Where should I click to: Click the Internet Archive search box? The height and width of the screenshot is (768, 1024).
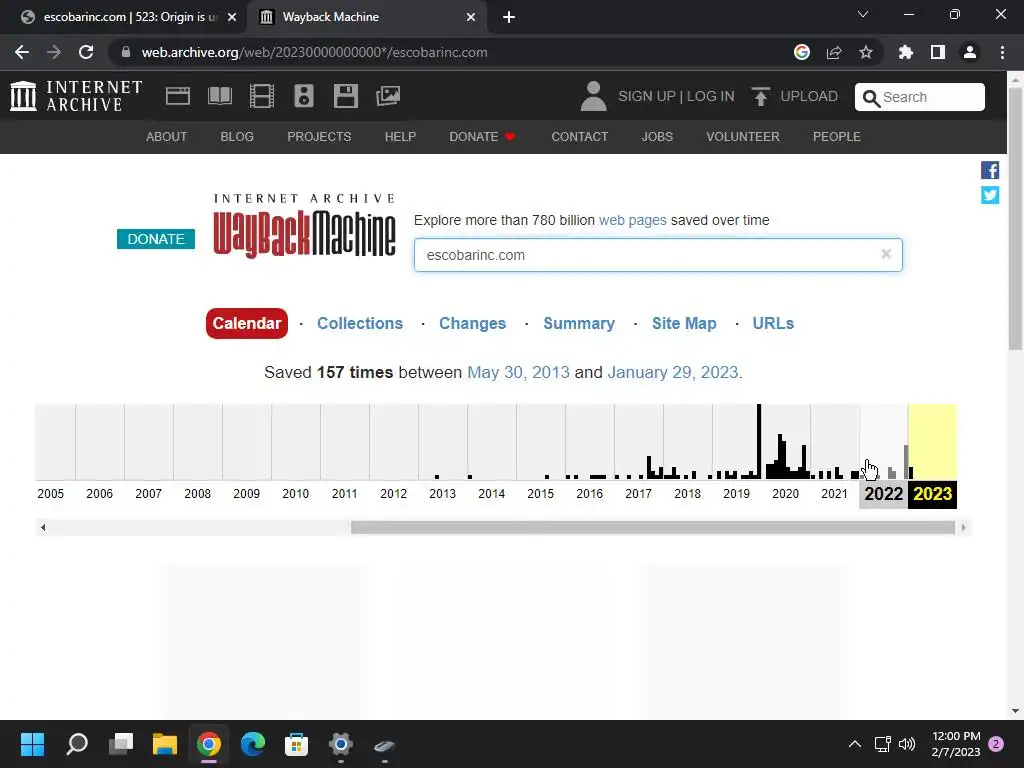tap(920, 97)
